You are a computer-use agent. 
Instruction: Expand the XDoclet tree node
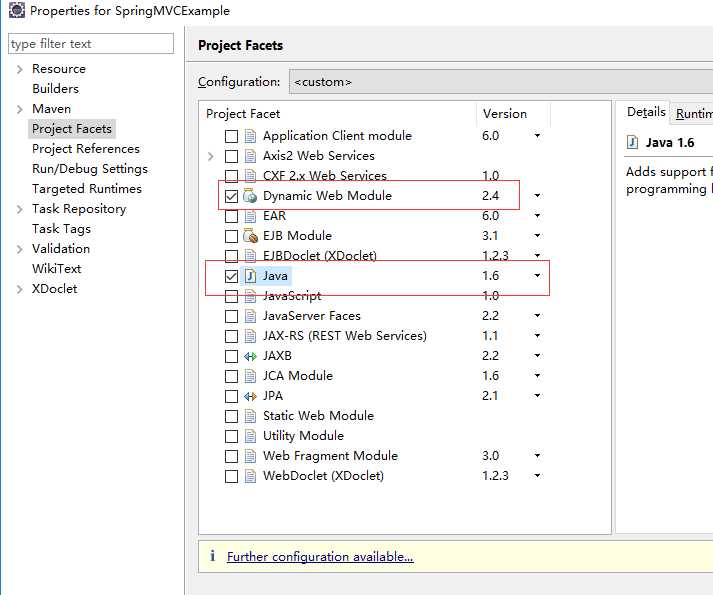(20, 289)
